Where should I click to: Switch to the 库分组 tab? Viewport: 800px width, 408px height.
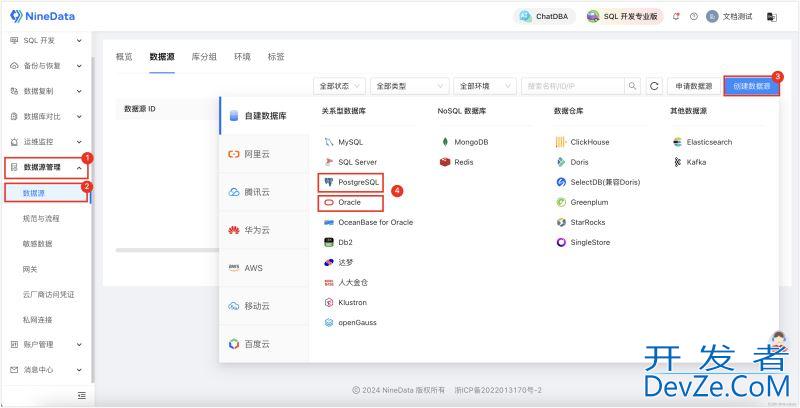click(x=204, y=57)
